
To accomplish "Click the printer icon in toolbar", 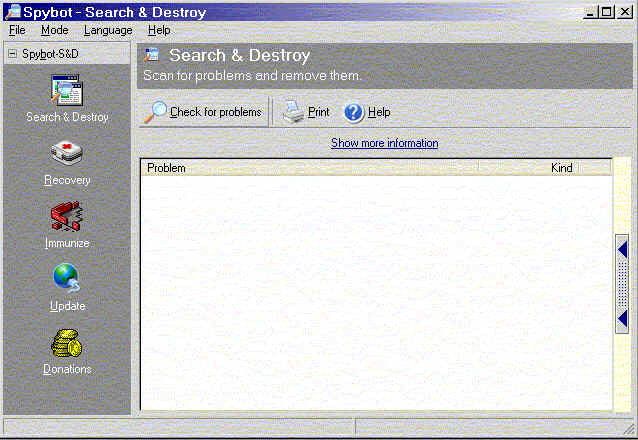I will [x=293, y=112].
